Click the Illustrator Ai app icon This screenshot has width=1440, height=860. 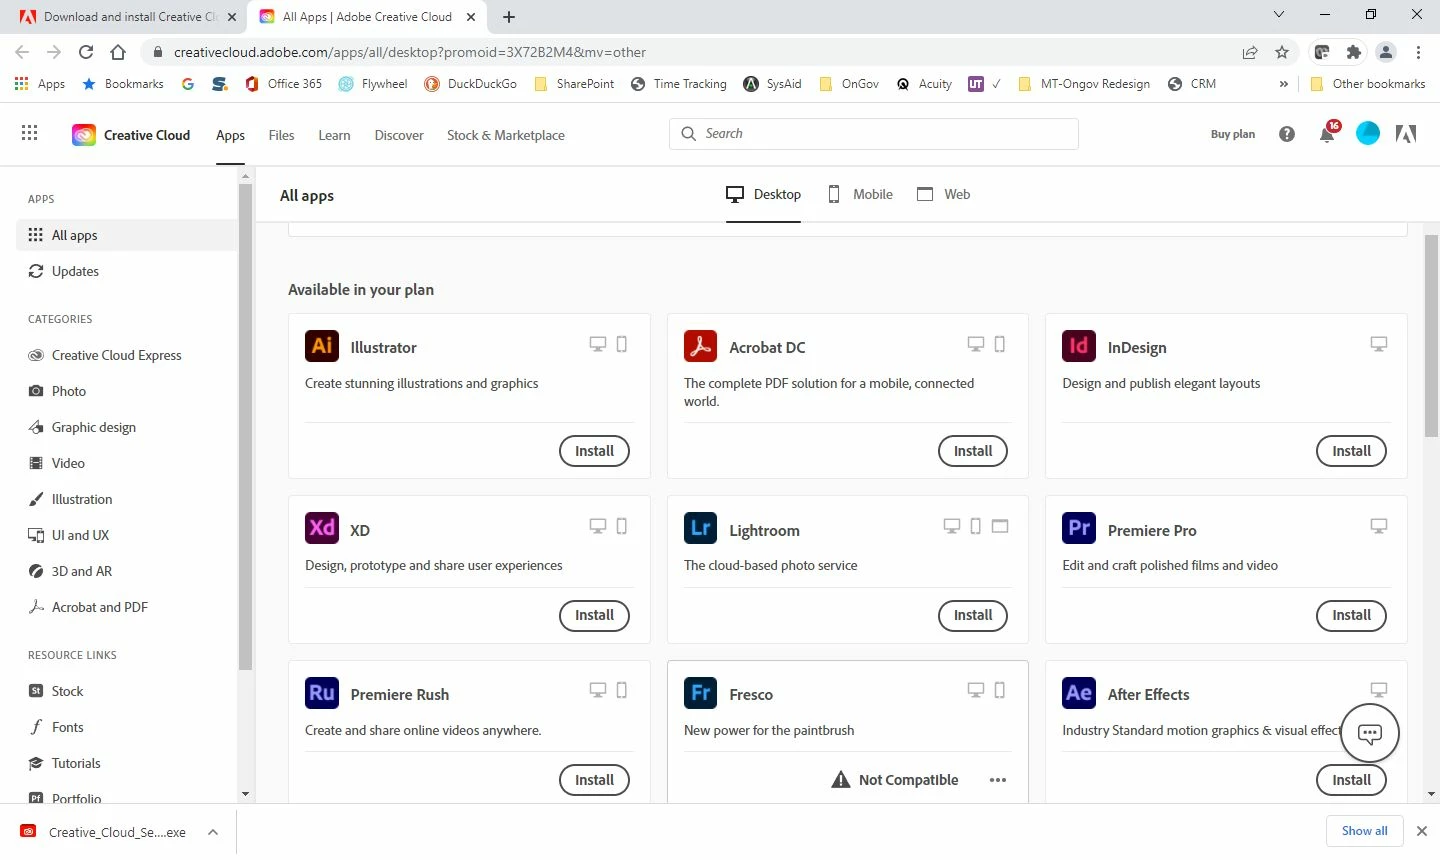click(322, 346)
